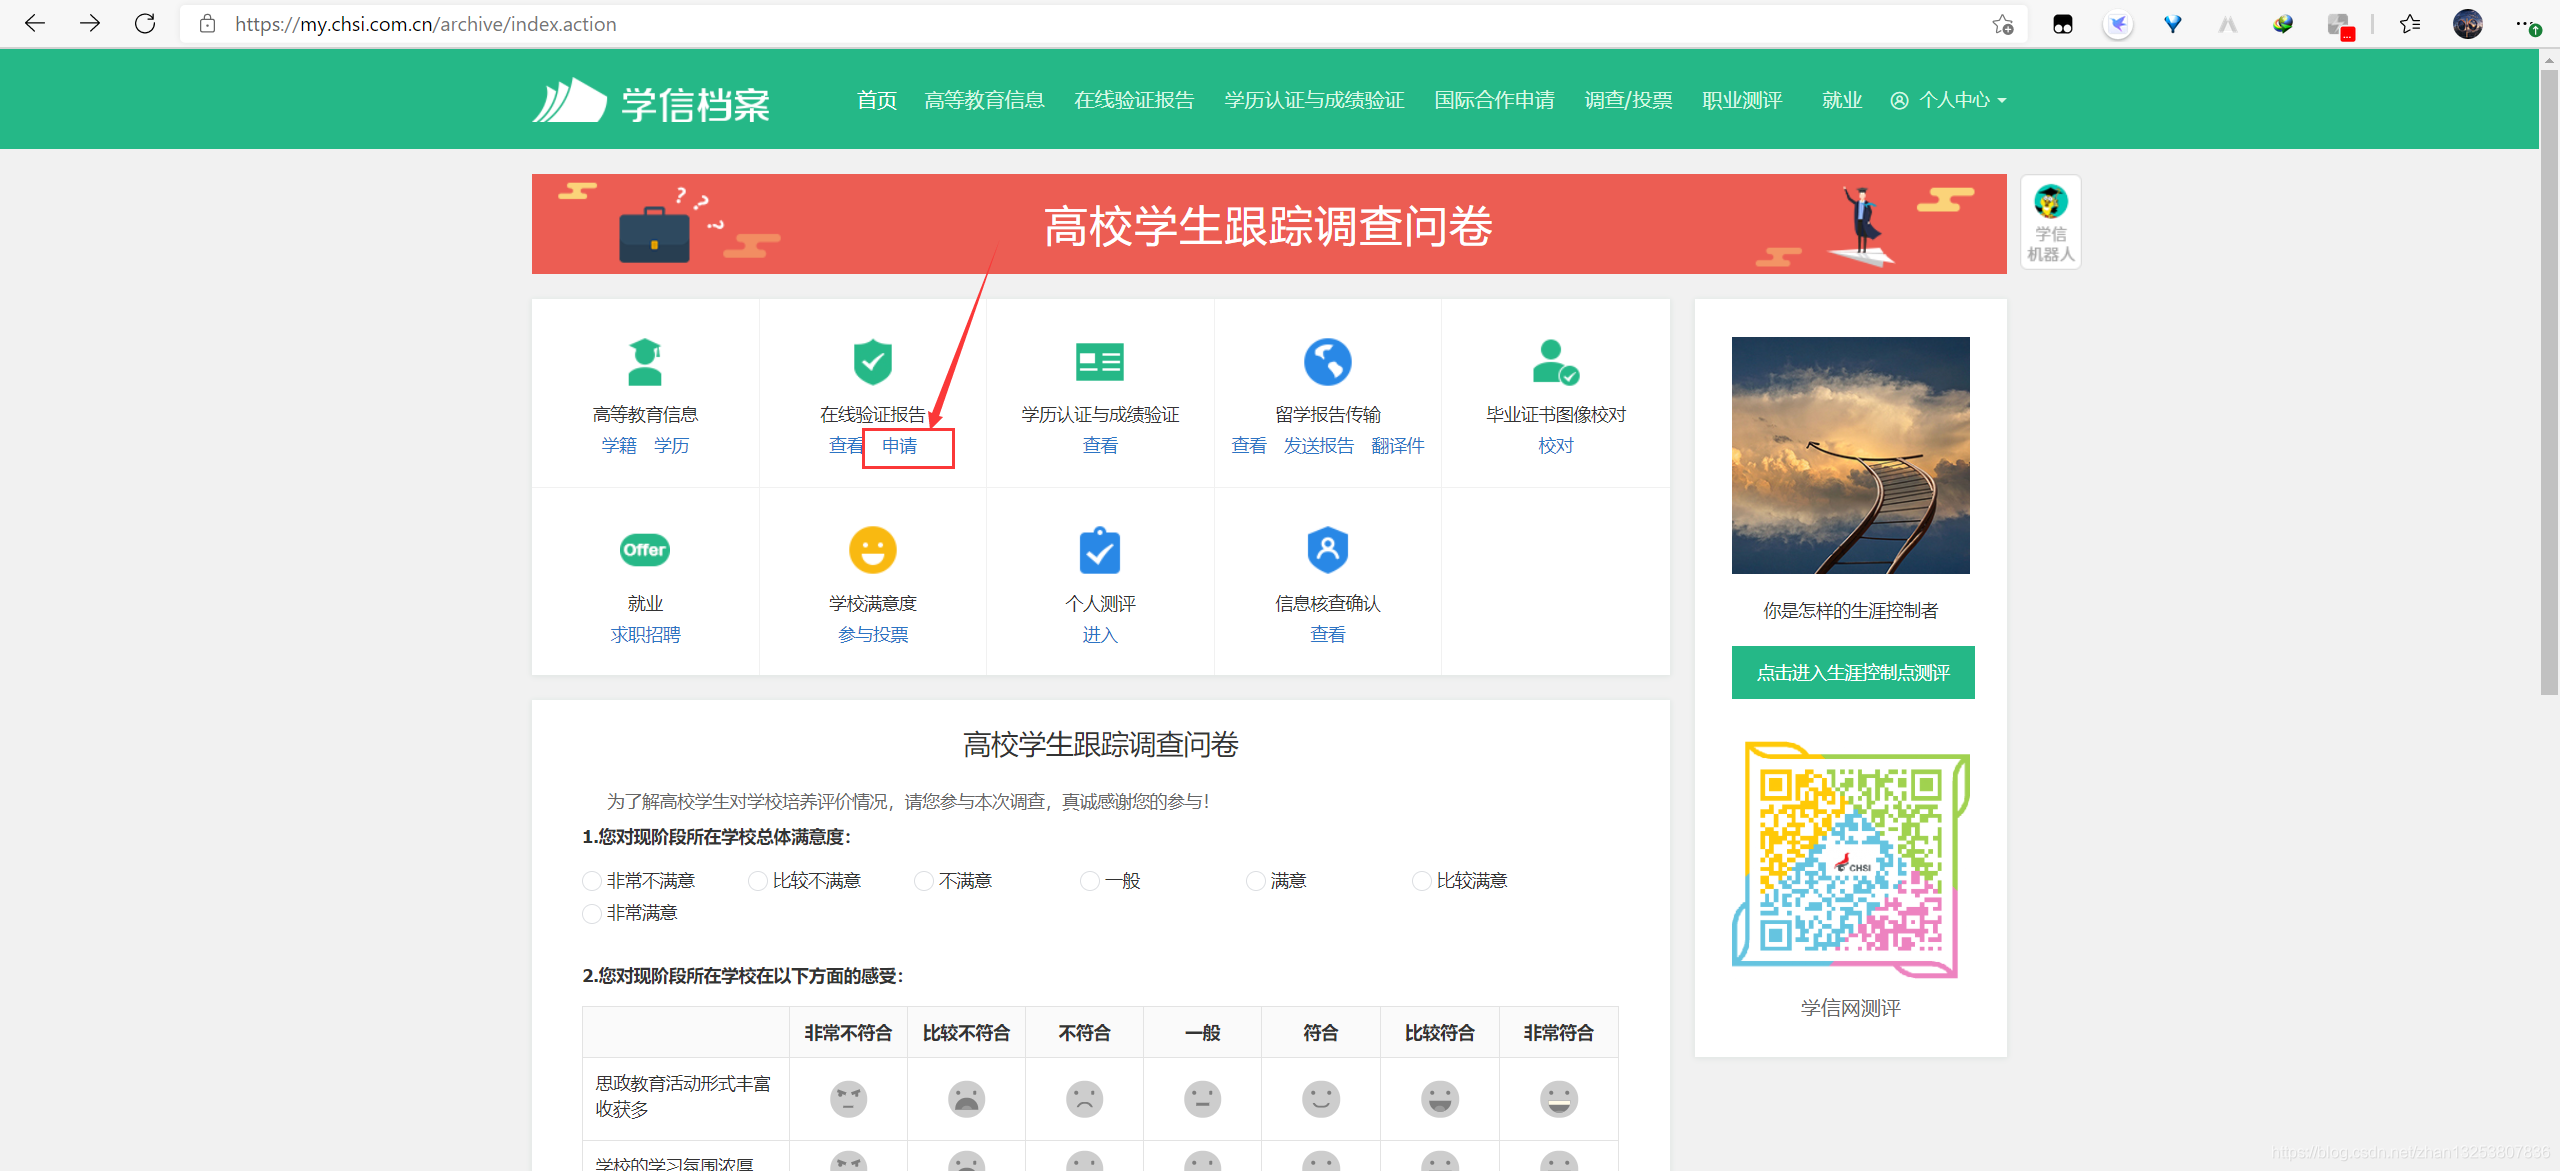Select the 比较不满意 radio button

pos(757,881)
